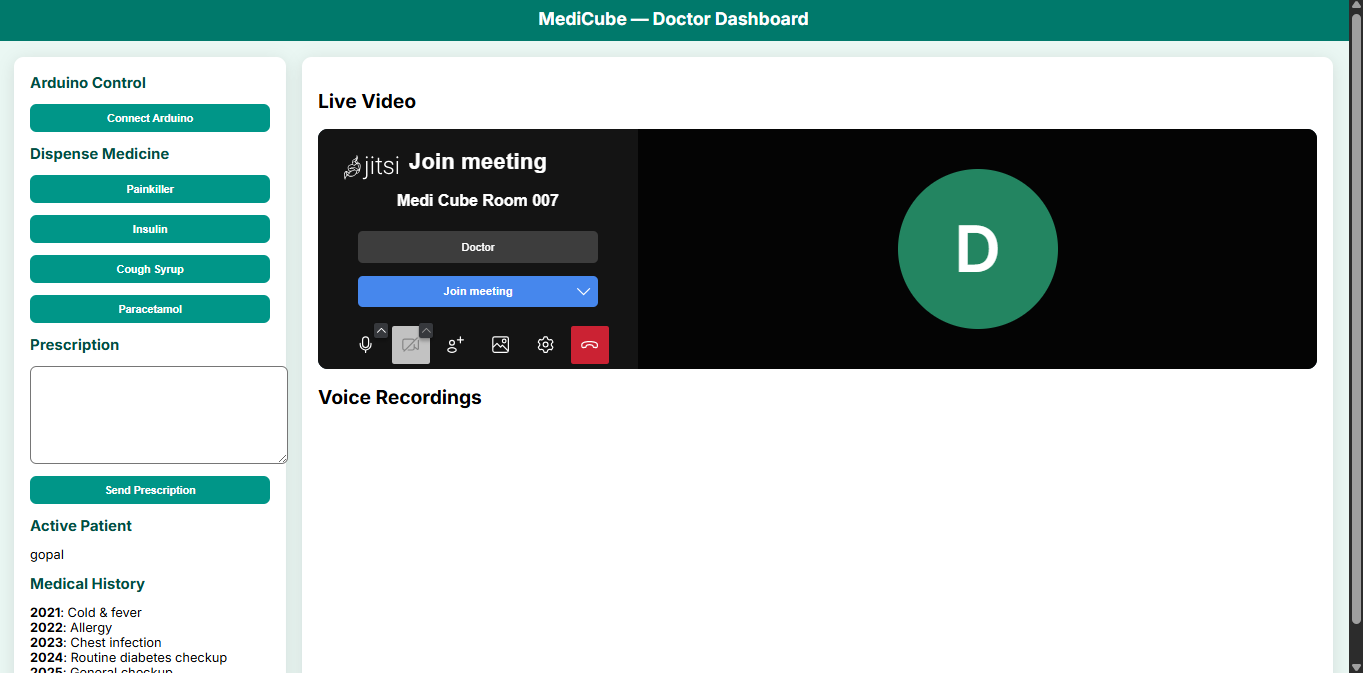The height and width of the screenshot is (673, 1363).
Task: Expand the camera video options chevron
Action: (426, 331)
